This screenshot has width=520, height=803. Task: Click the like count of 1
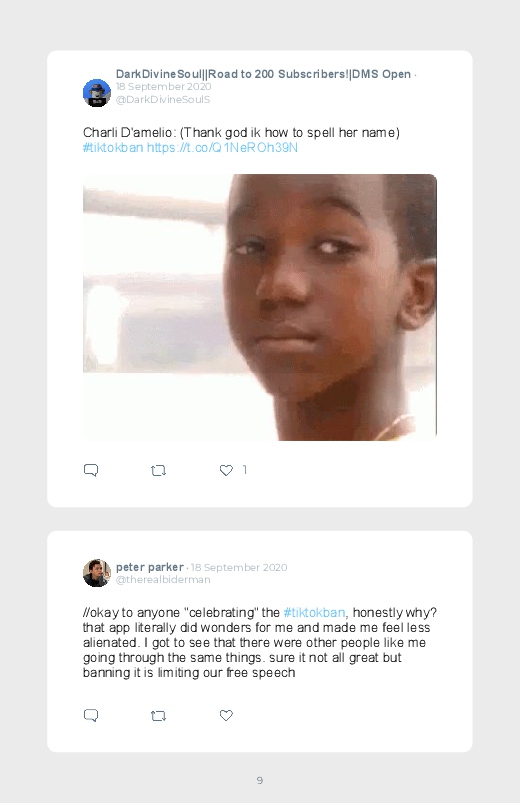click(x=245, y=470)
